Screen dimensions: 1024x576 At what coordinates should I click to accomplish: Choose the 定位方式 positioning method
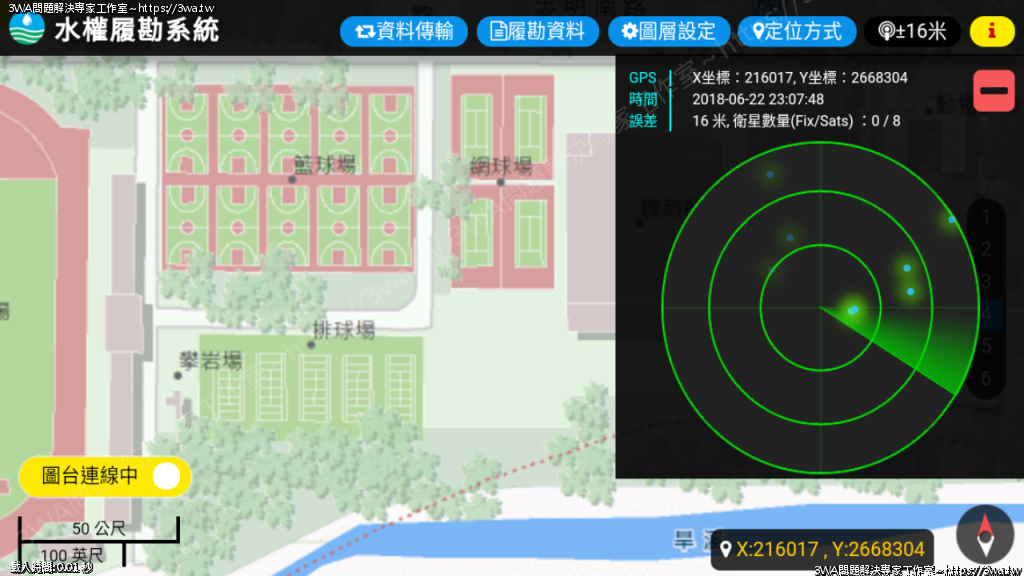coord(797,32)
